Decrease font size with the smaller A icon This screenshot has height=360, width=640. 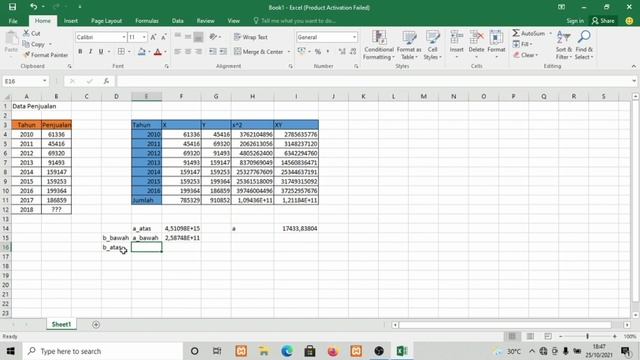[x=164, y=37]
